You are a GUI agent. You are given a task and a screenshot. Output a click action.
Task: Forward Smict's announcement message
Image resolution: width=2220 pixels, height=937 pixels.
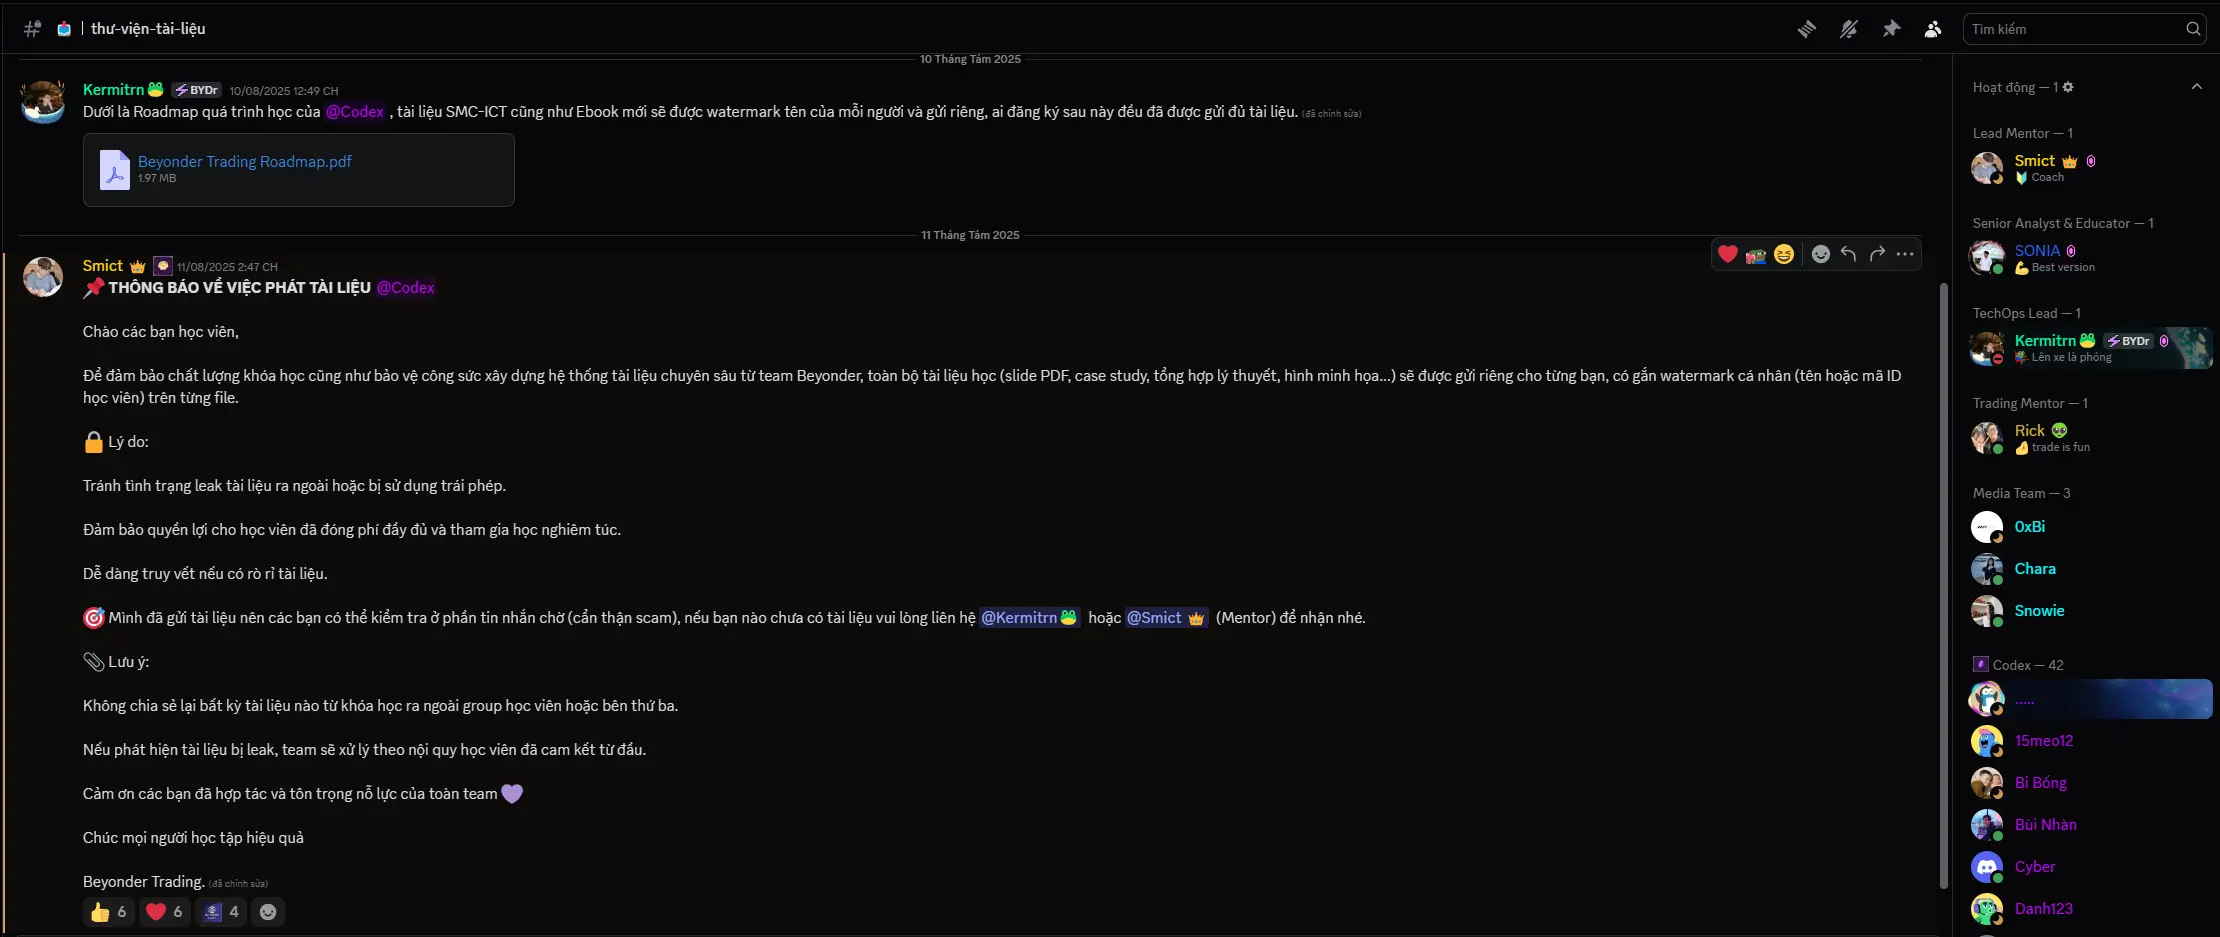[1877, 254]
